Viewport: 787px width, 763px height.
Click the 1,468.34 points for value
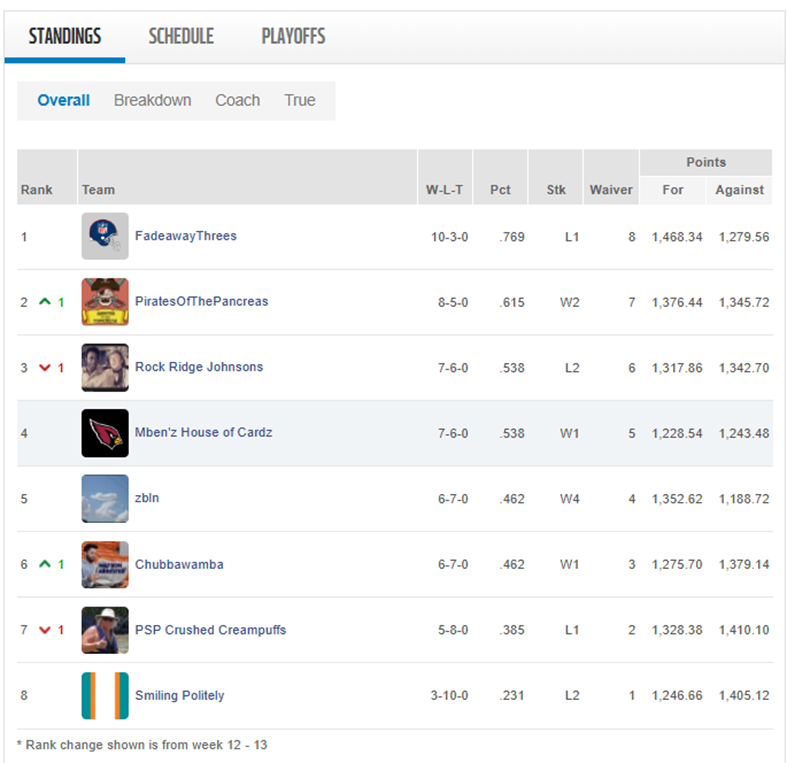point(677,237)
